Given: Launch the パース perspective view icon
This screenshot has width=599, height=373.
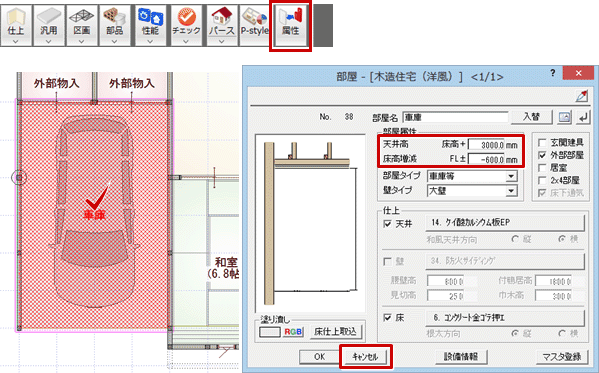Looking at the screenshot, I should click(x=222, y=21).
